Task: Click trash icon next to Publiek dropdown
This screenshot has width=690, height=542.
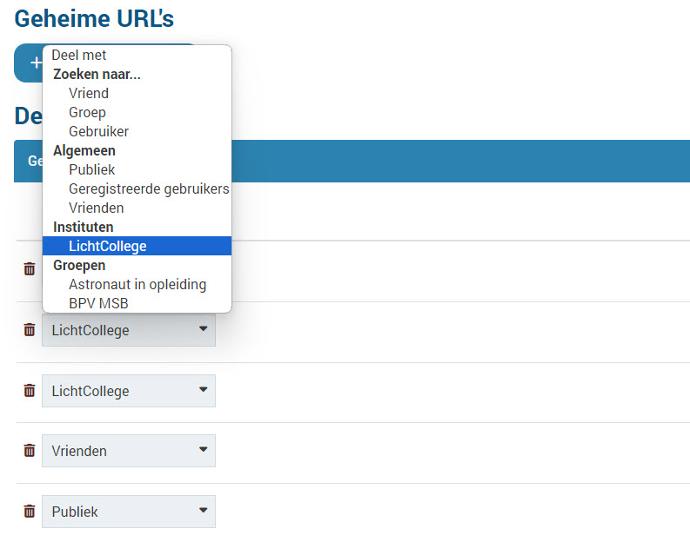Action: pyautogui.click(x=29, y=511)
